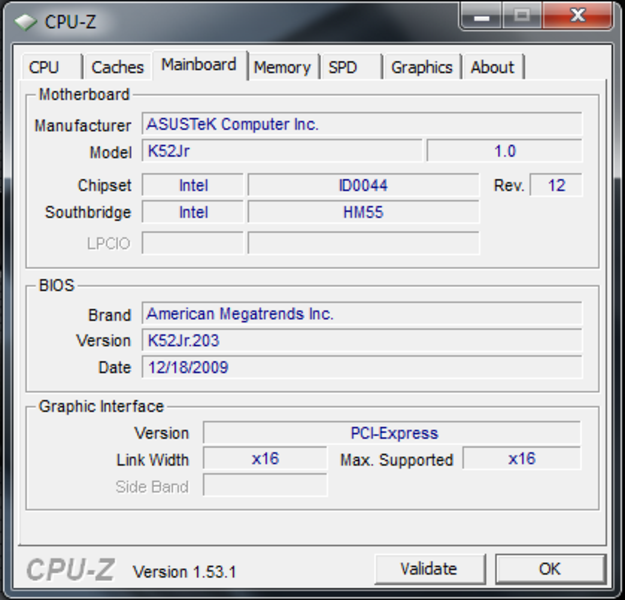Click the CPU-Z icon in title bar
Image resolution: width=625 pixels, height=600 pixels.
pos(26,20)
